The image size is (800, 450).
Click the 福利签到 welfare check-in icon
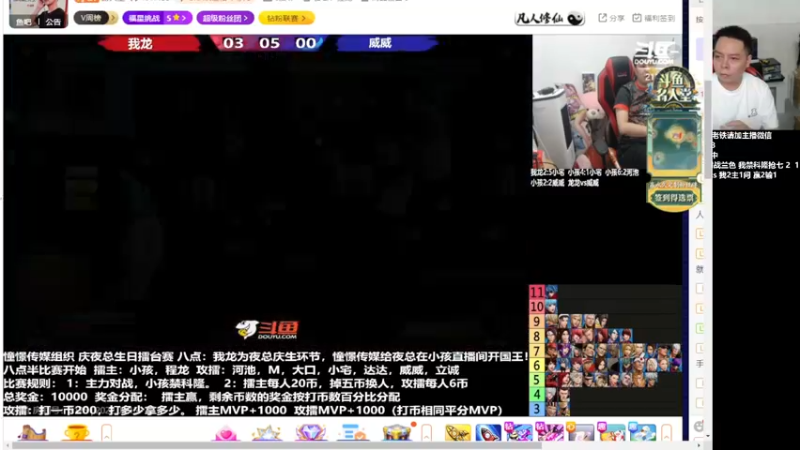(x=654, y=18)
